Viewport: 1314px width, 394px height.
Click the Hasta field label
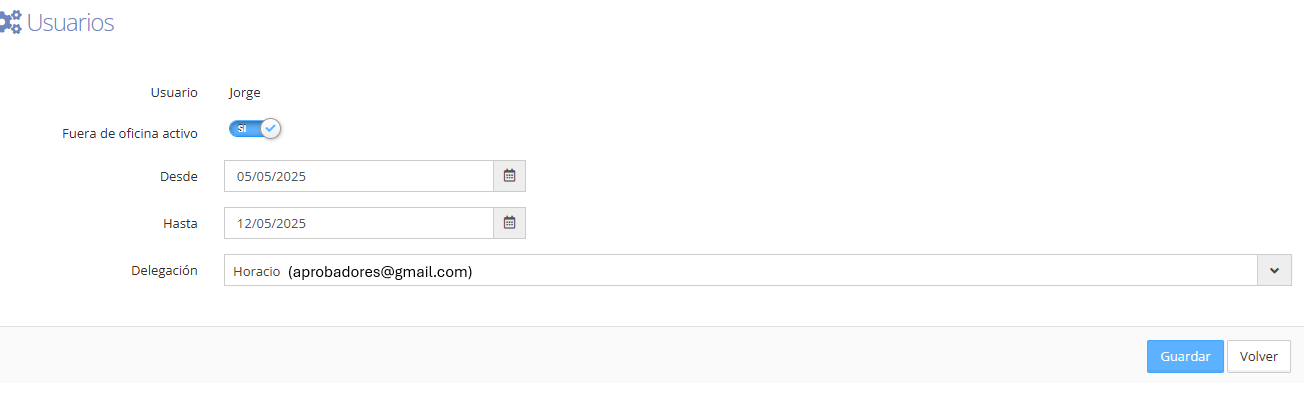click(x=180, y=223)
